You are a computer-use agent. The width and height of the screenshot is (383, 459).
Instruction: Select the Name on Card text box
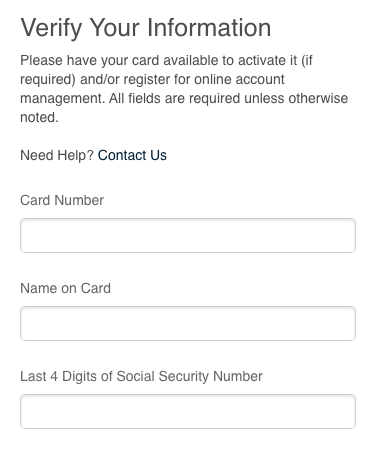click(188, 323)
